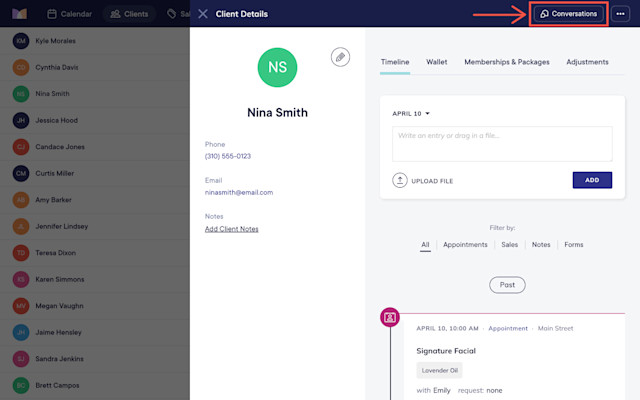Screen dimensions: 640x400
Task: Click the pink appointment timeline icon
Action: pyautogui.click(x=390, y=317)
